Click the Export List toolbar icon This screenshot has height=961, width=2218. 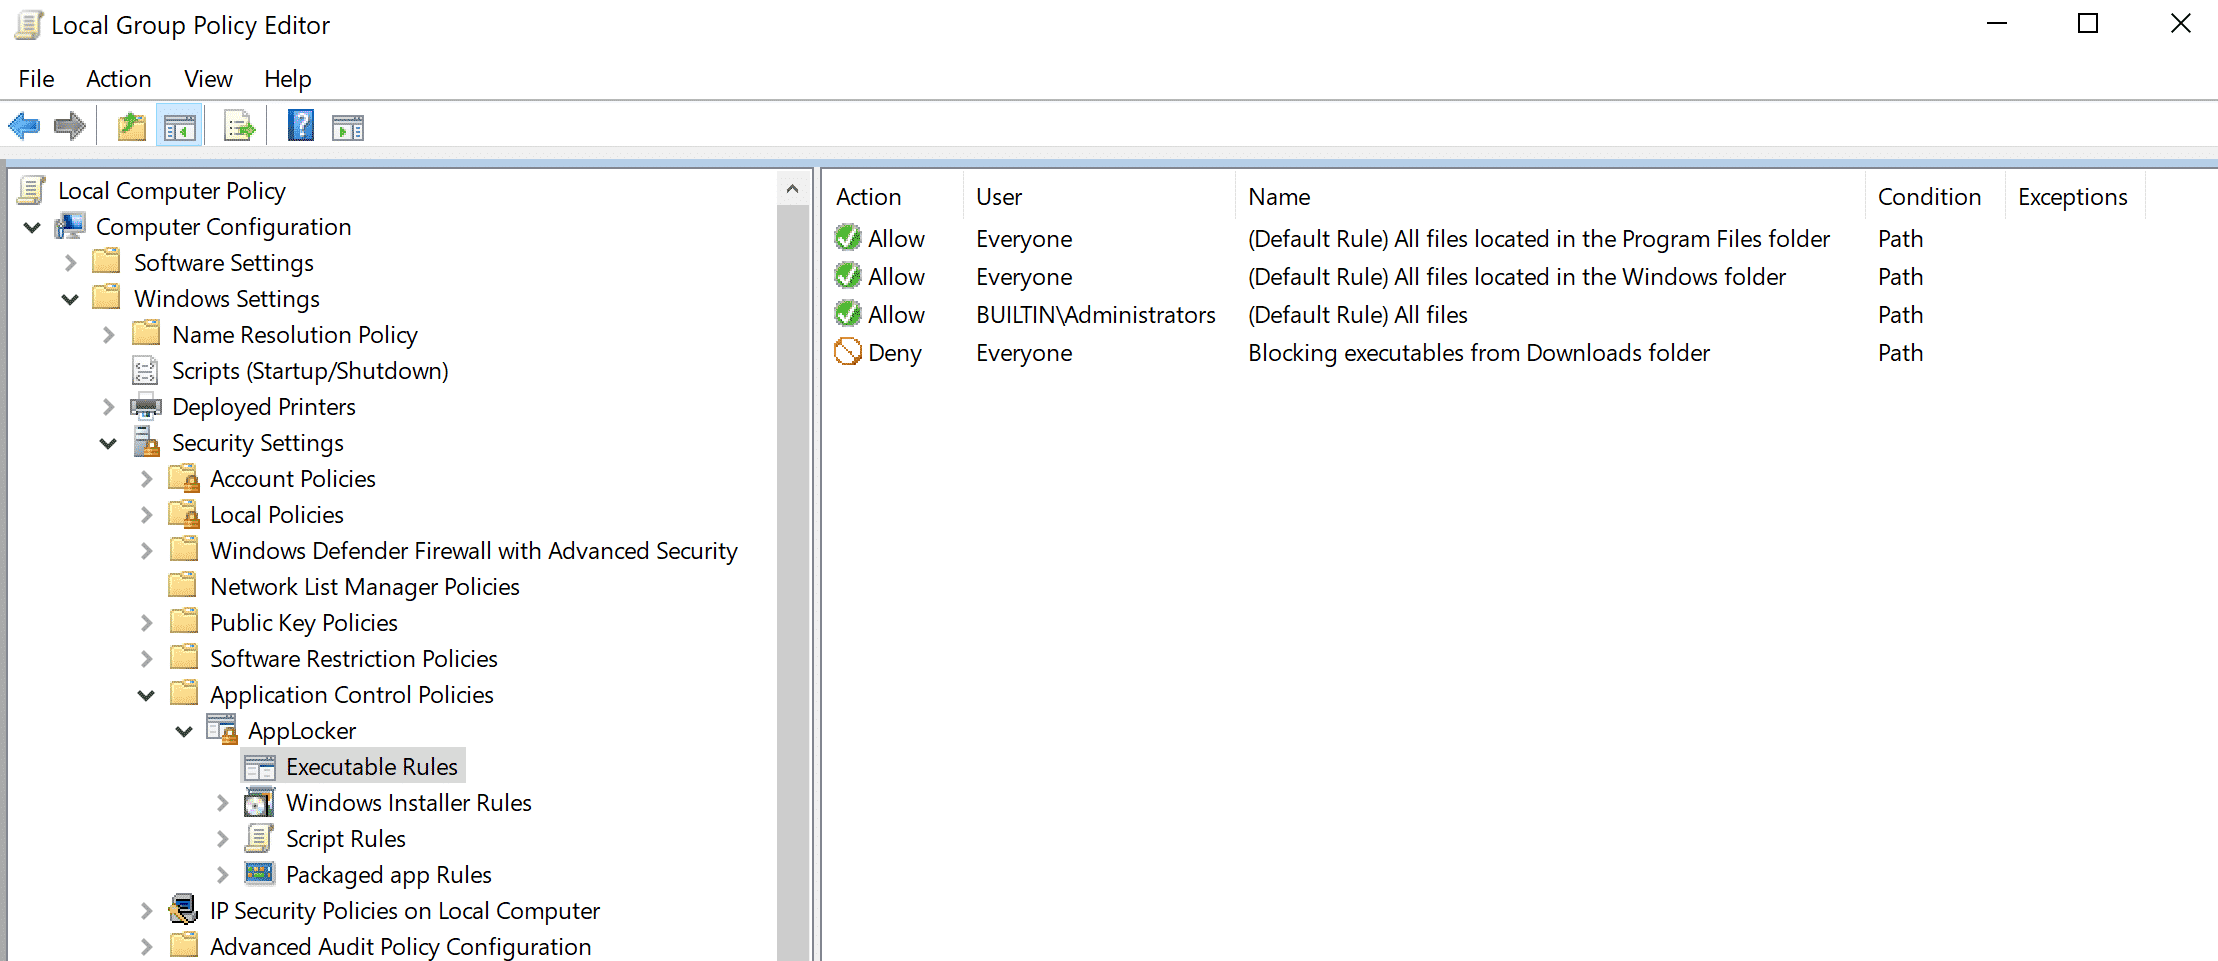click(x=239, y=127)
